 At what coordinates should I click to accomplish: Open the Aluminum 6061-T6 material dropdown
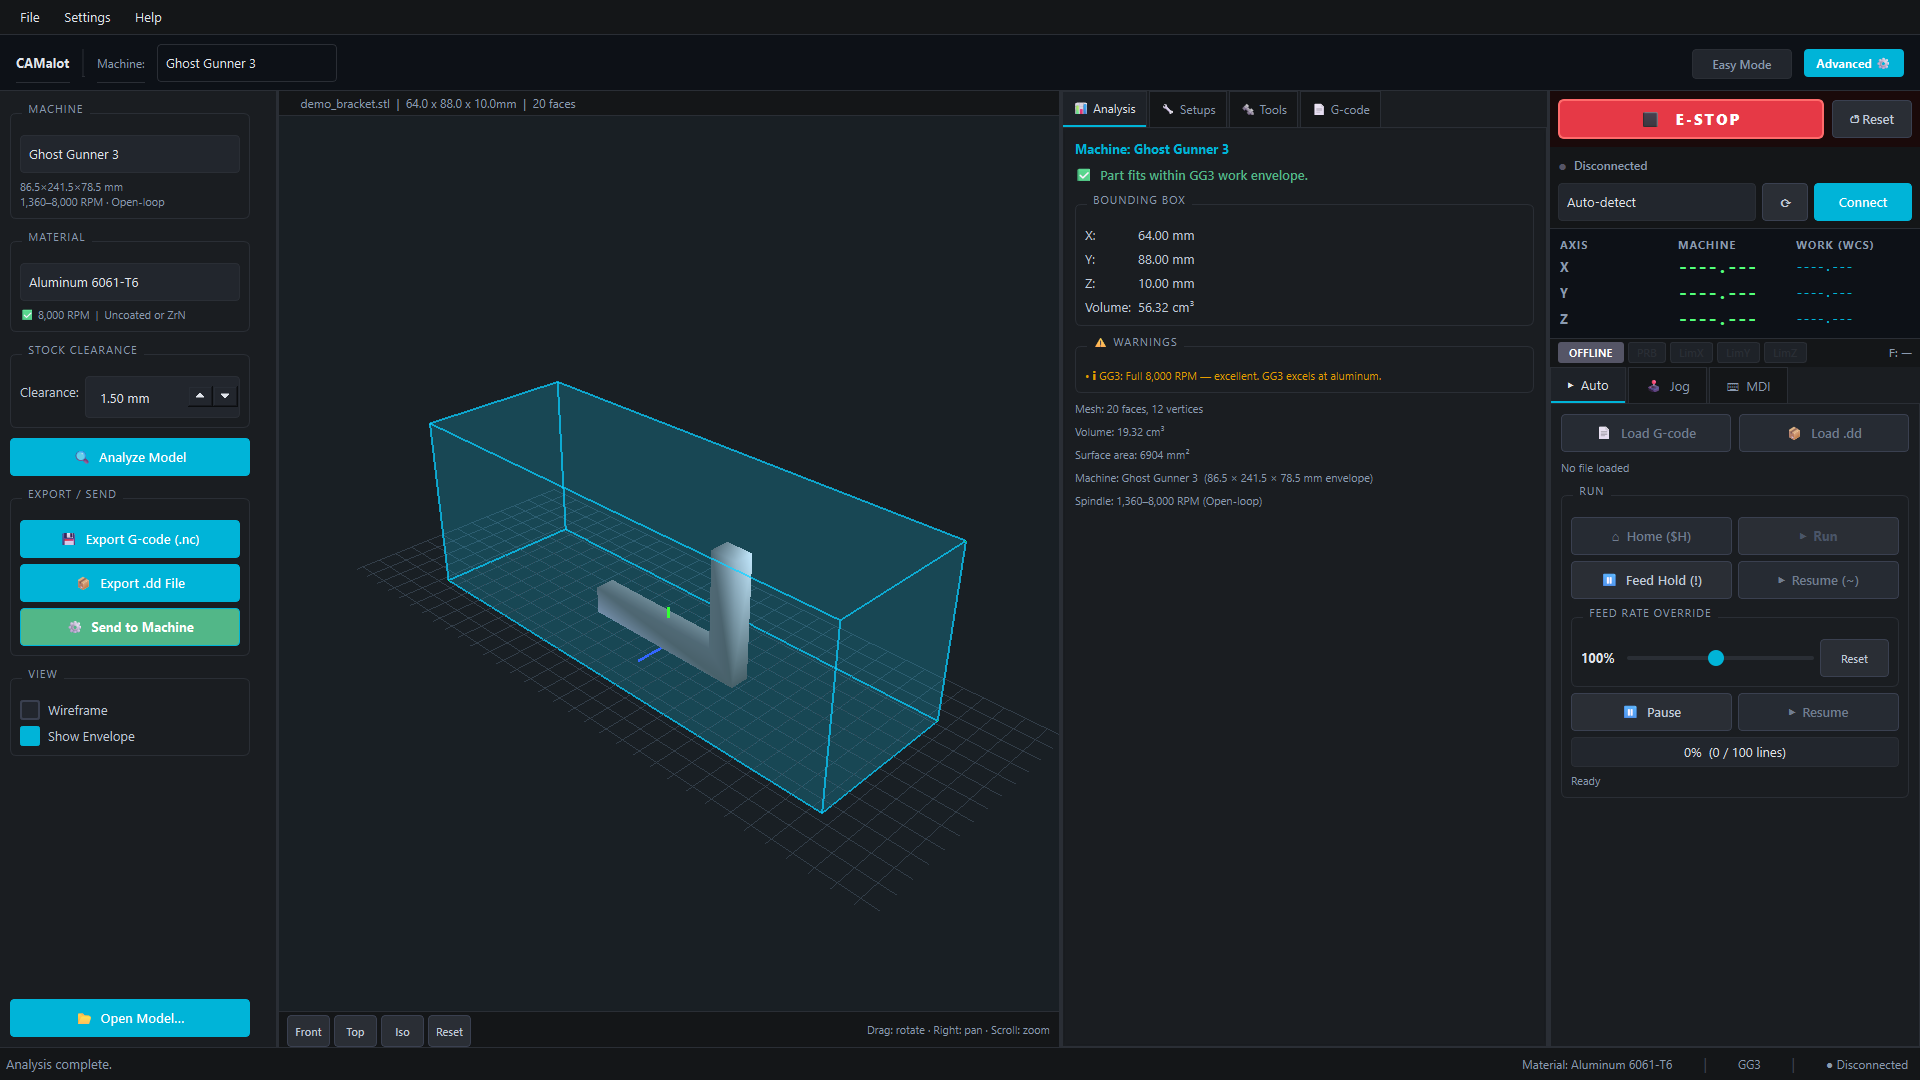tap(130, 282)
